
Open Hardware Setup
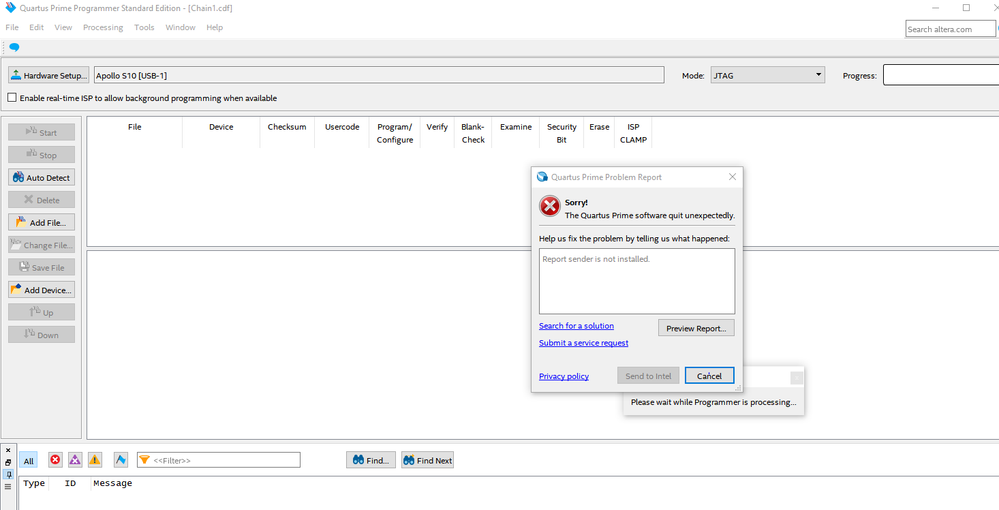pos(48,75)
